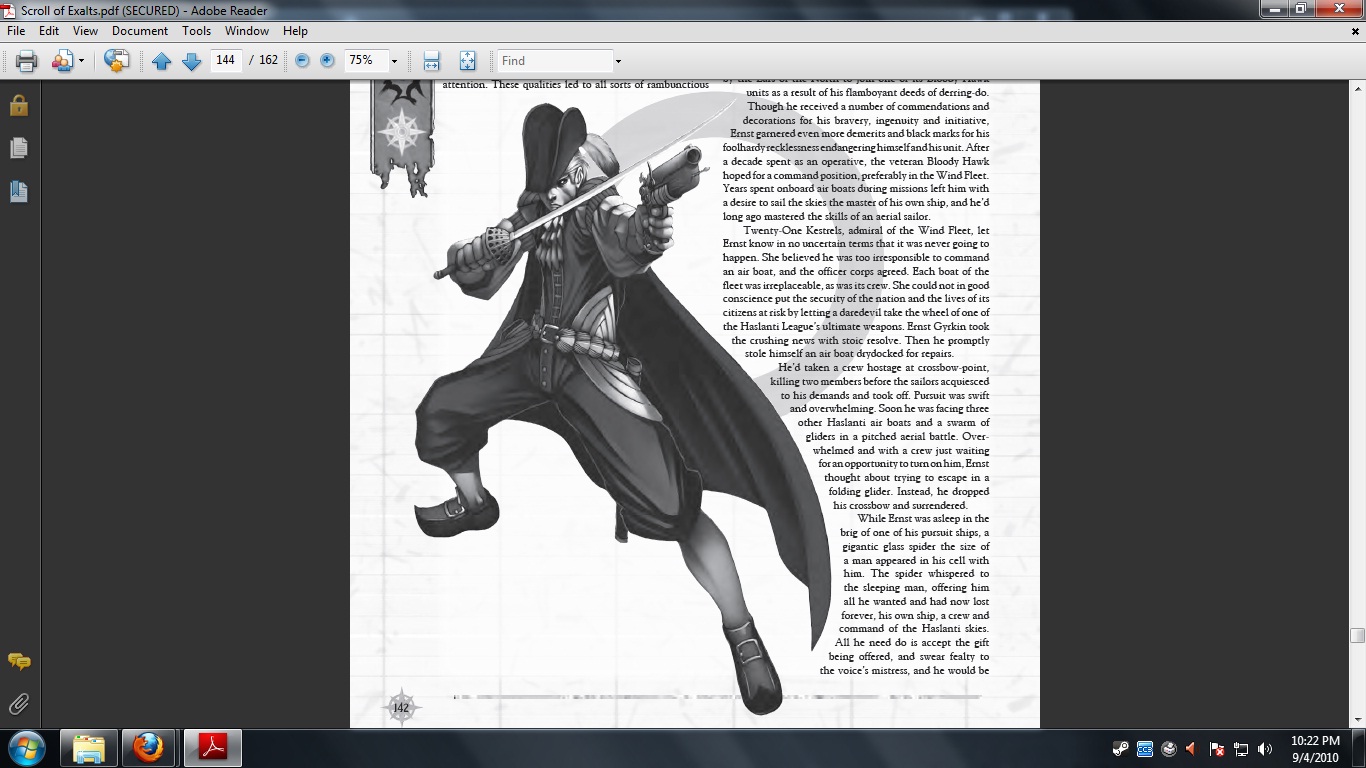Click the scrollbar up arrow
Image resolution: width=1366 pixels, height=768 pixels.
(1357, 87)
